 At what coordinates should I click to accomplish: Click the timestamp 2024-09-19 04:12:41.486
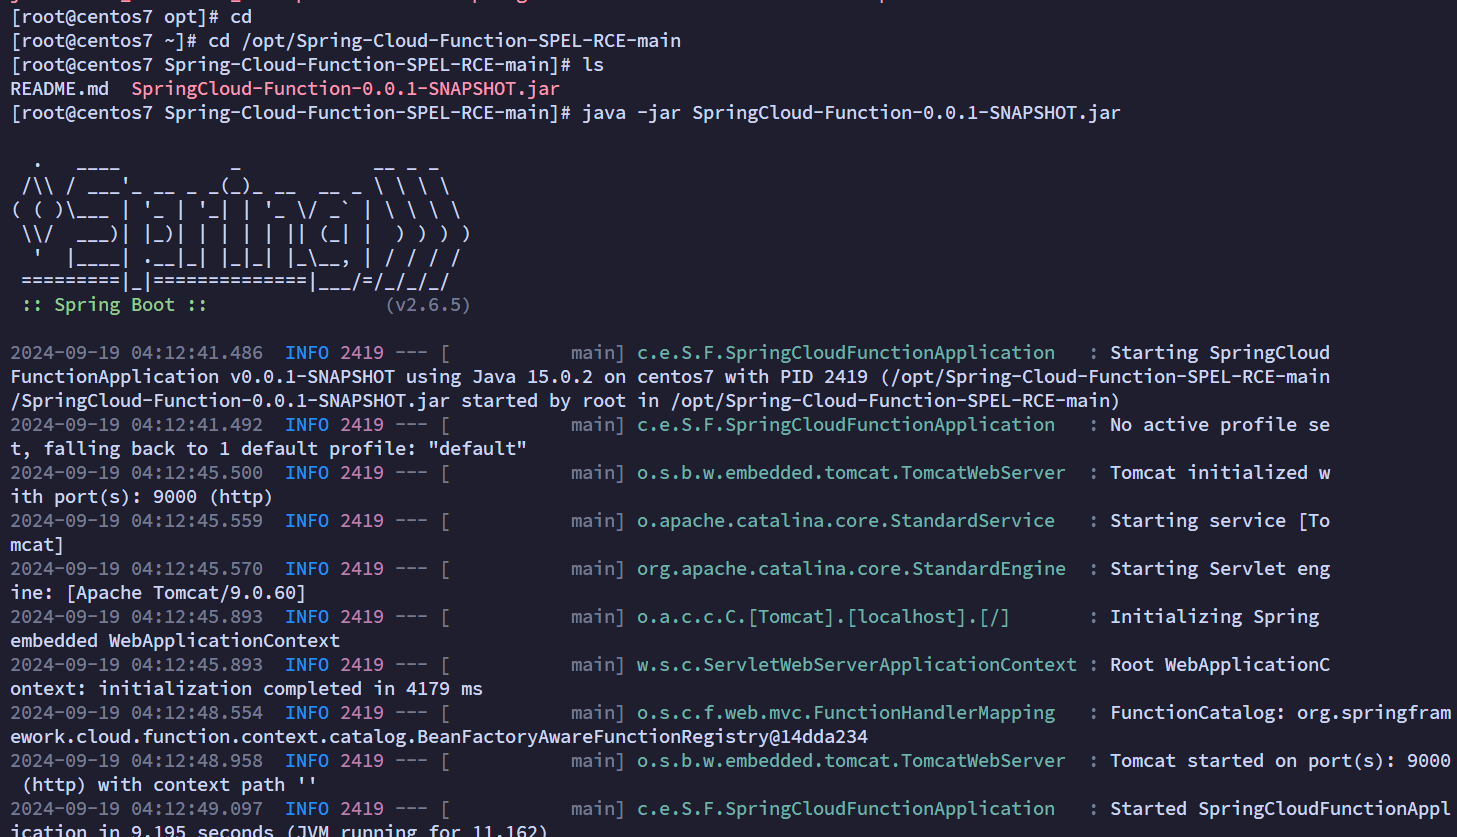pos(137,352)
